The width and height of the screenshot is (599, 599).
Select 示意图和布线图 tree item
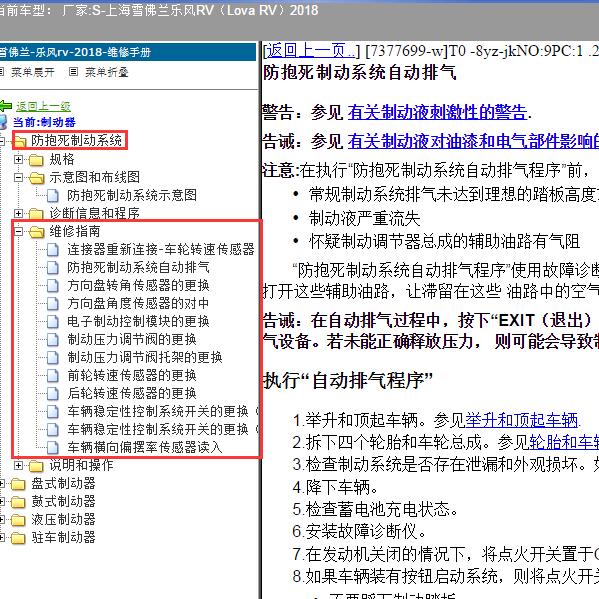point(94,177)
